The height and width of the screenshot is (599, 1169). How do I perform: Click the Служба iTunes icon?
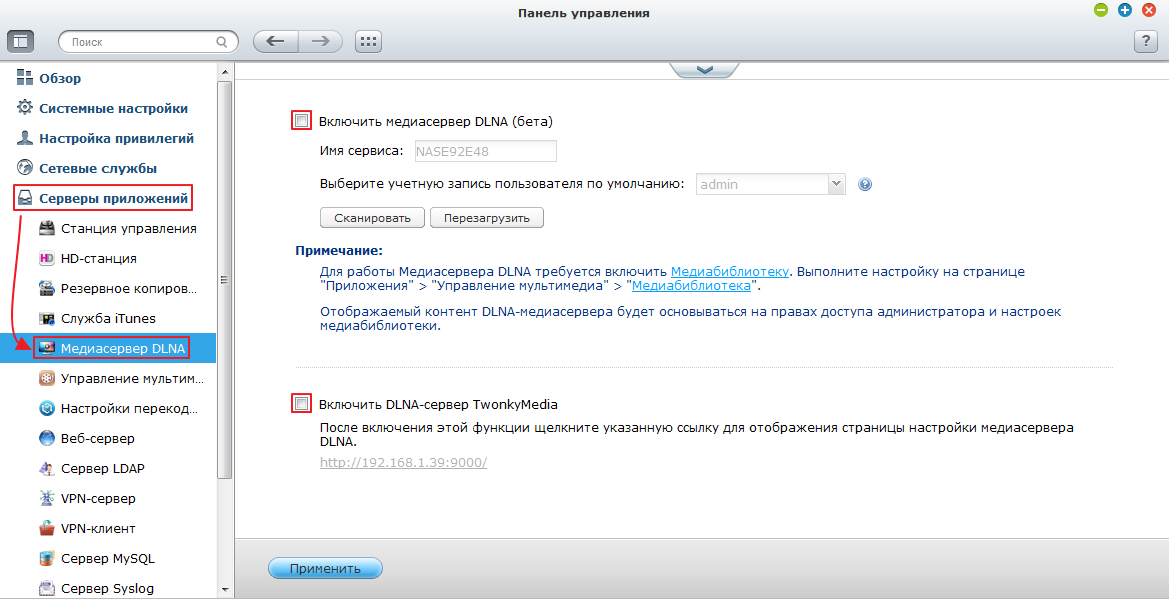47,319
